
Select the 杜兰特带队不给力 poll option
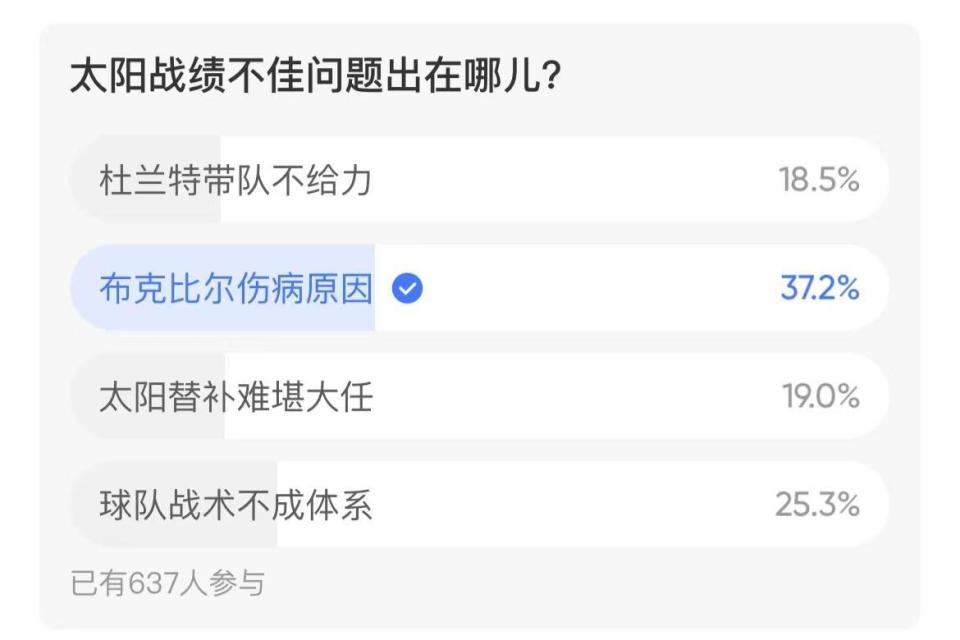[235, 181]
